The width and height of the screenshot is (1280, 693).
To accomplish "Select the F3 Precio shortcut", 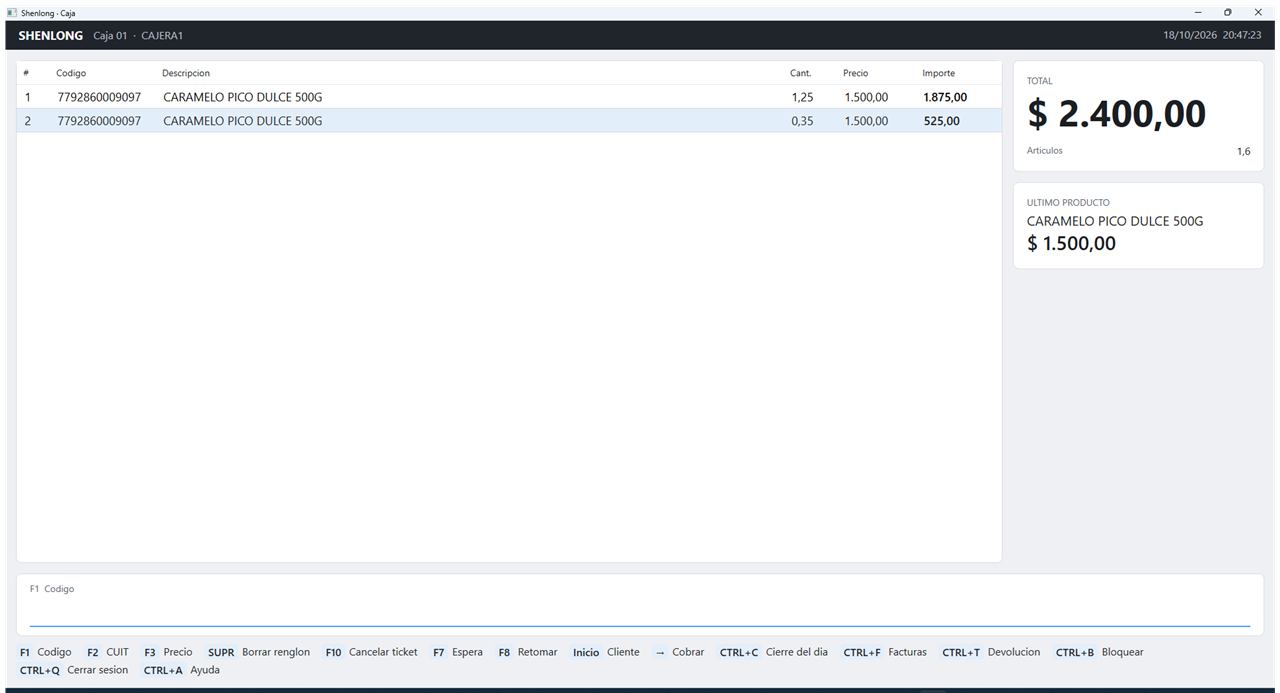I will 168,652.
